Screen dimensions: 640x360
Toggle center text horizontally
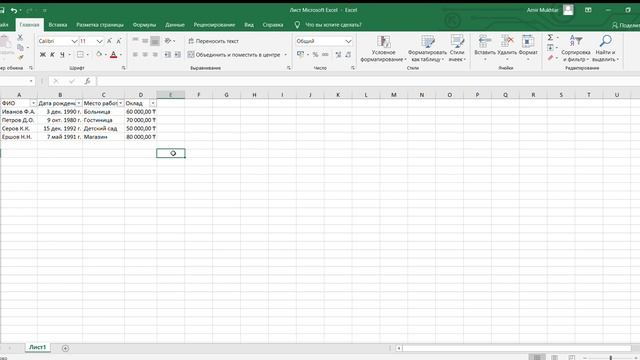coord(145,54)
